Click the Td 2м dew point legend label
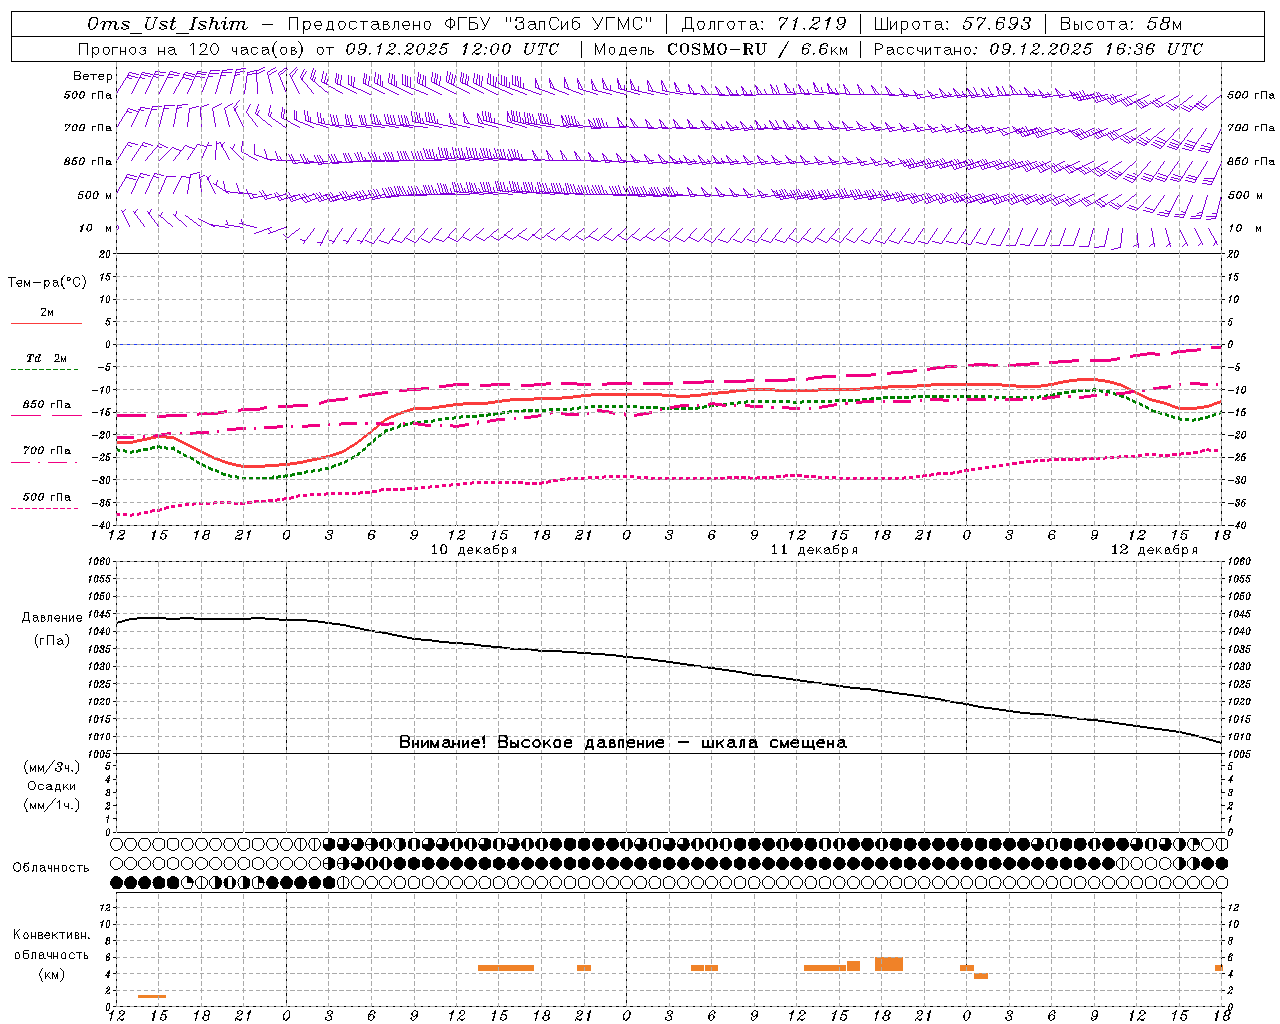The image size is (1280, 1024). (x=47, y=358)
